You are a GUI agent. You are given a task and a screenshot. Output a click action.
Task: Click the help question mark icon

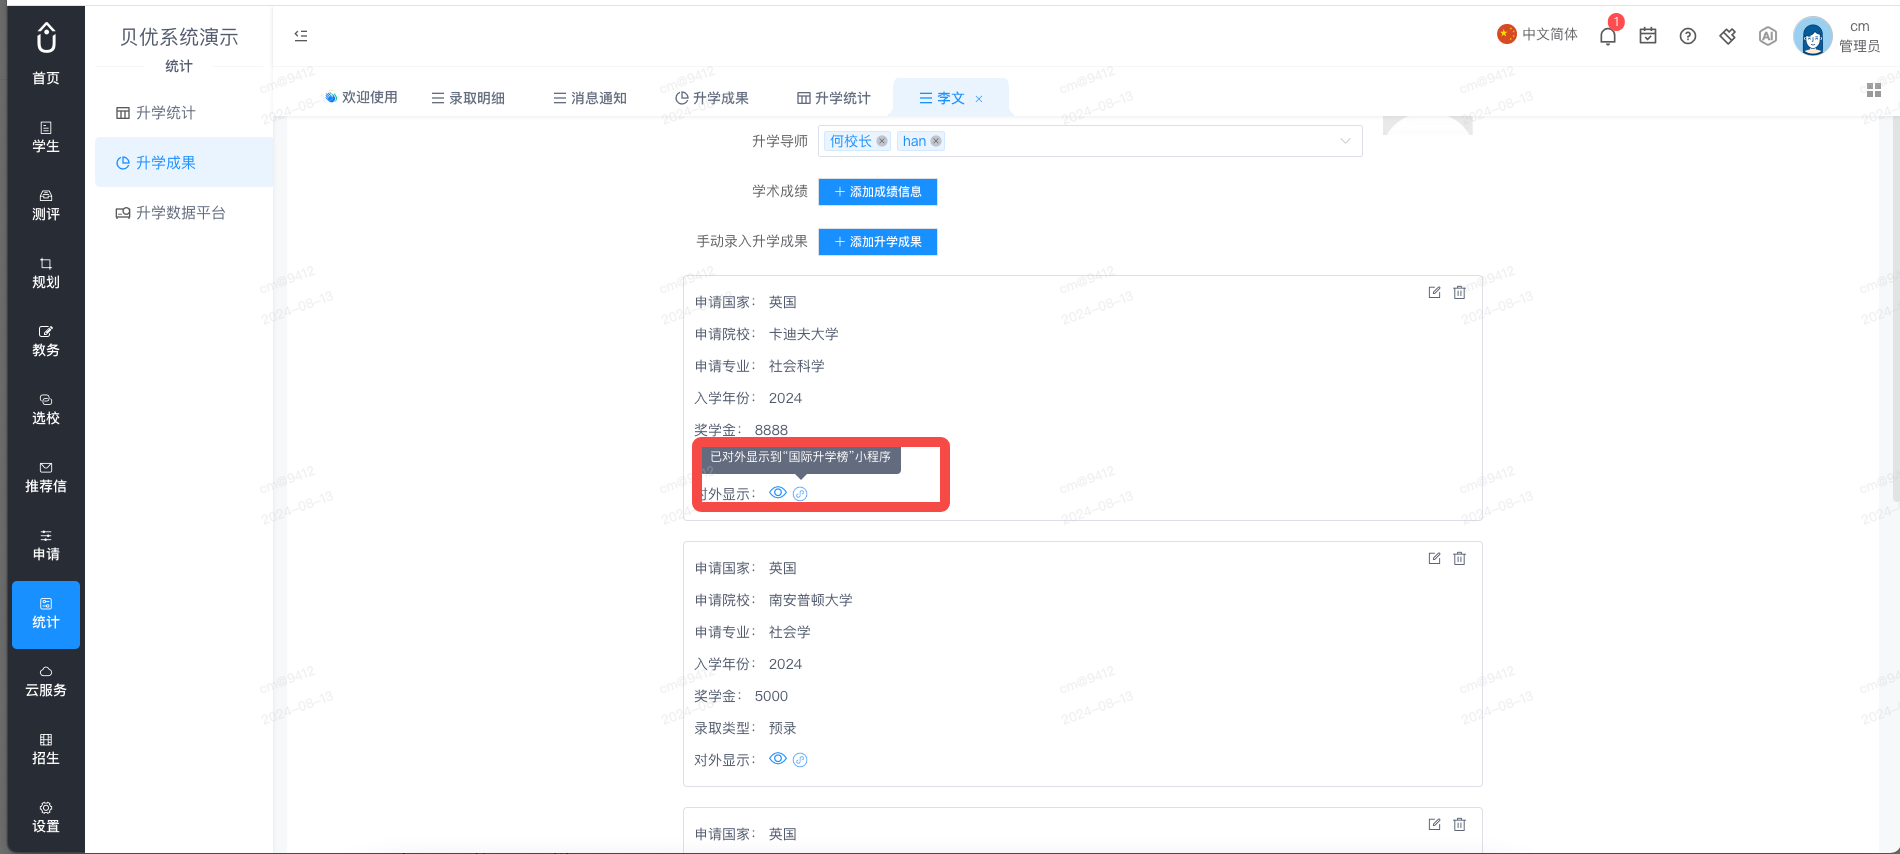[1688, 36]
